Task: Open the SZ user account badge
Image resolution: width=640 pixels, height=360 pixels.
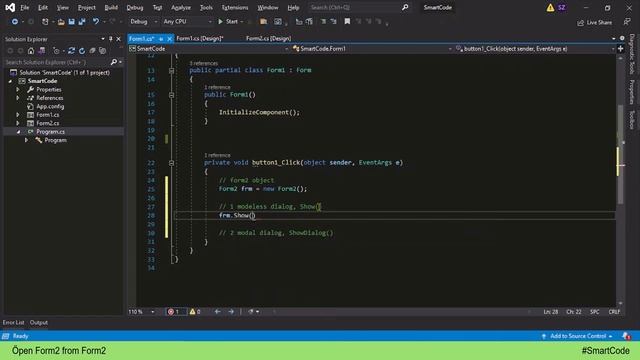Action: pos(562,7)
